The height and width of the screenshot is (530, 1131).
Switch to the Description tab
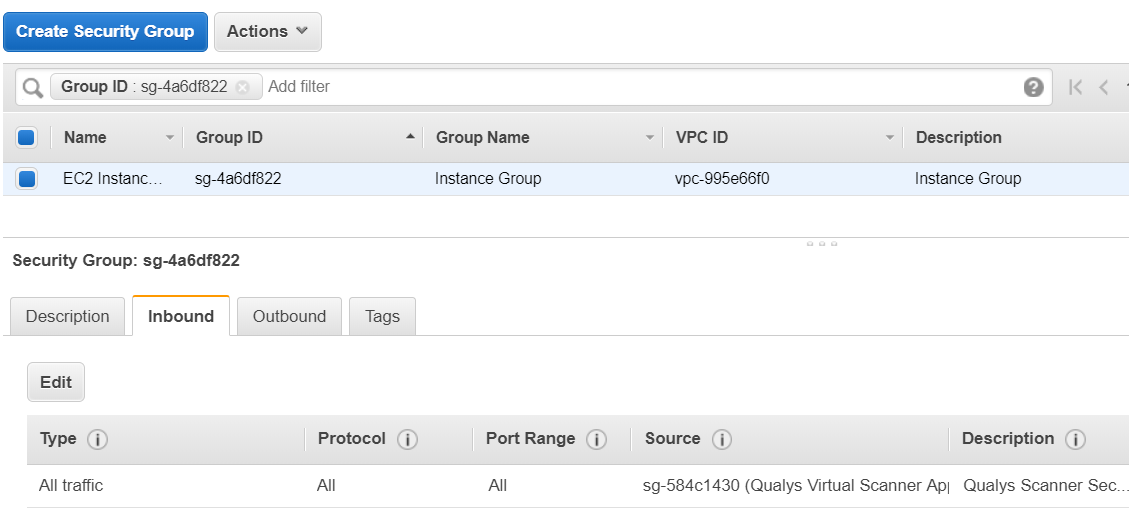click(68, 317)
